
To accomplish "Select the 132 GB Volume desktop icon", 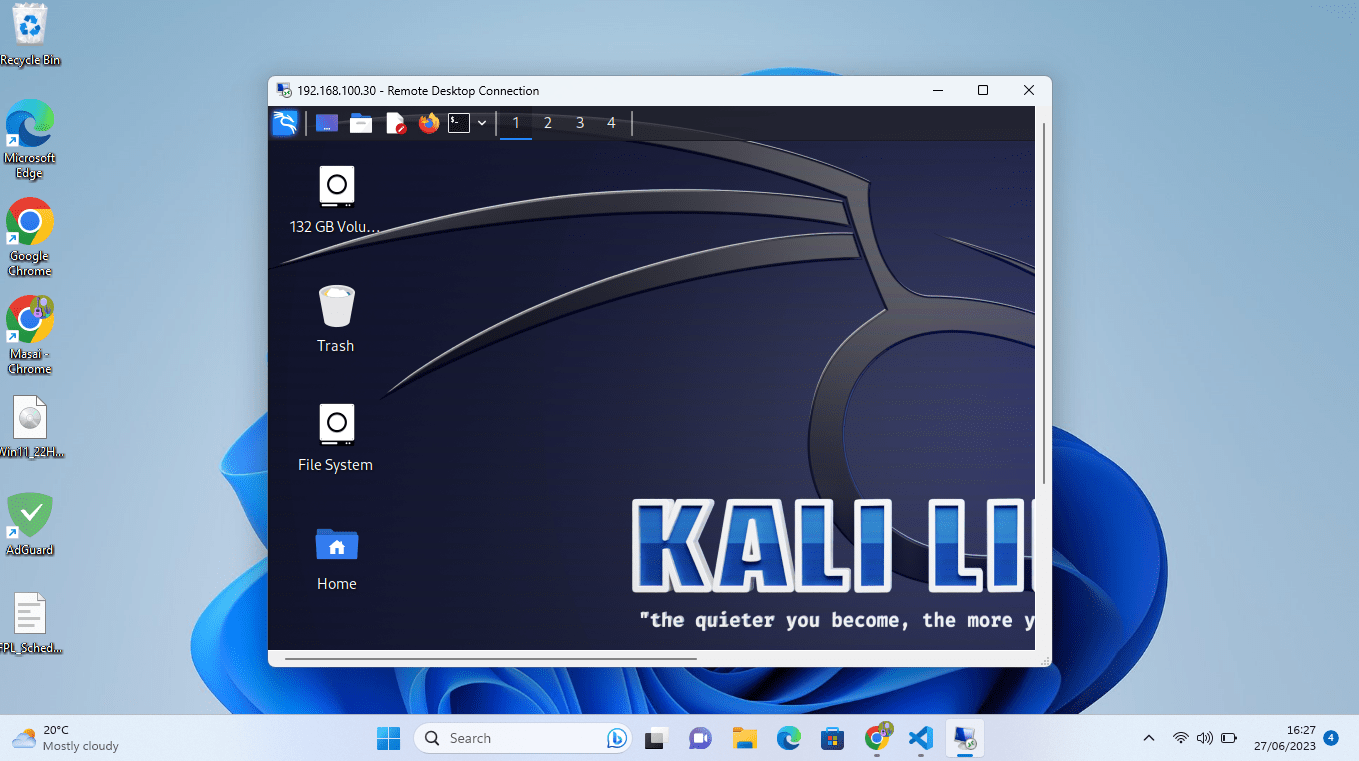I will pos(336,200).
